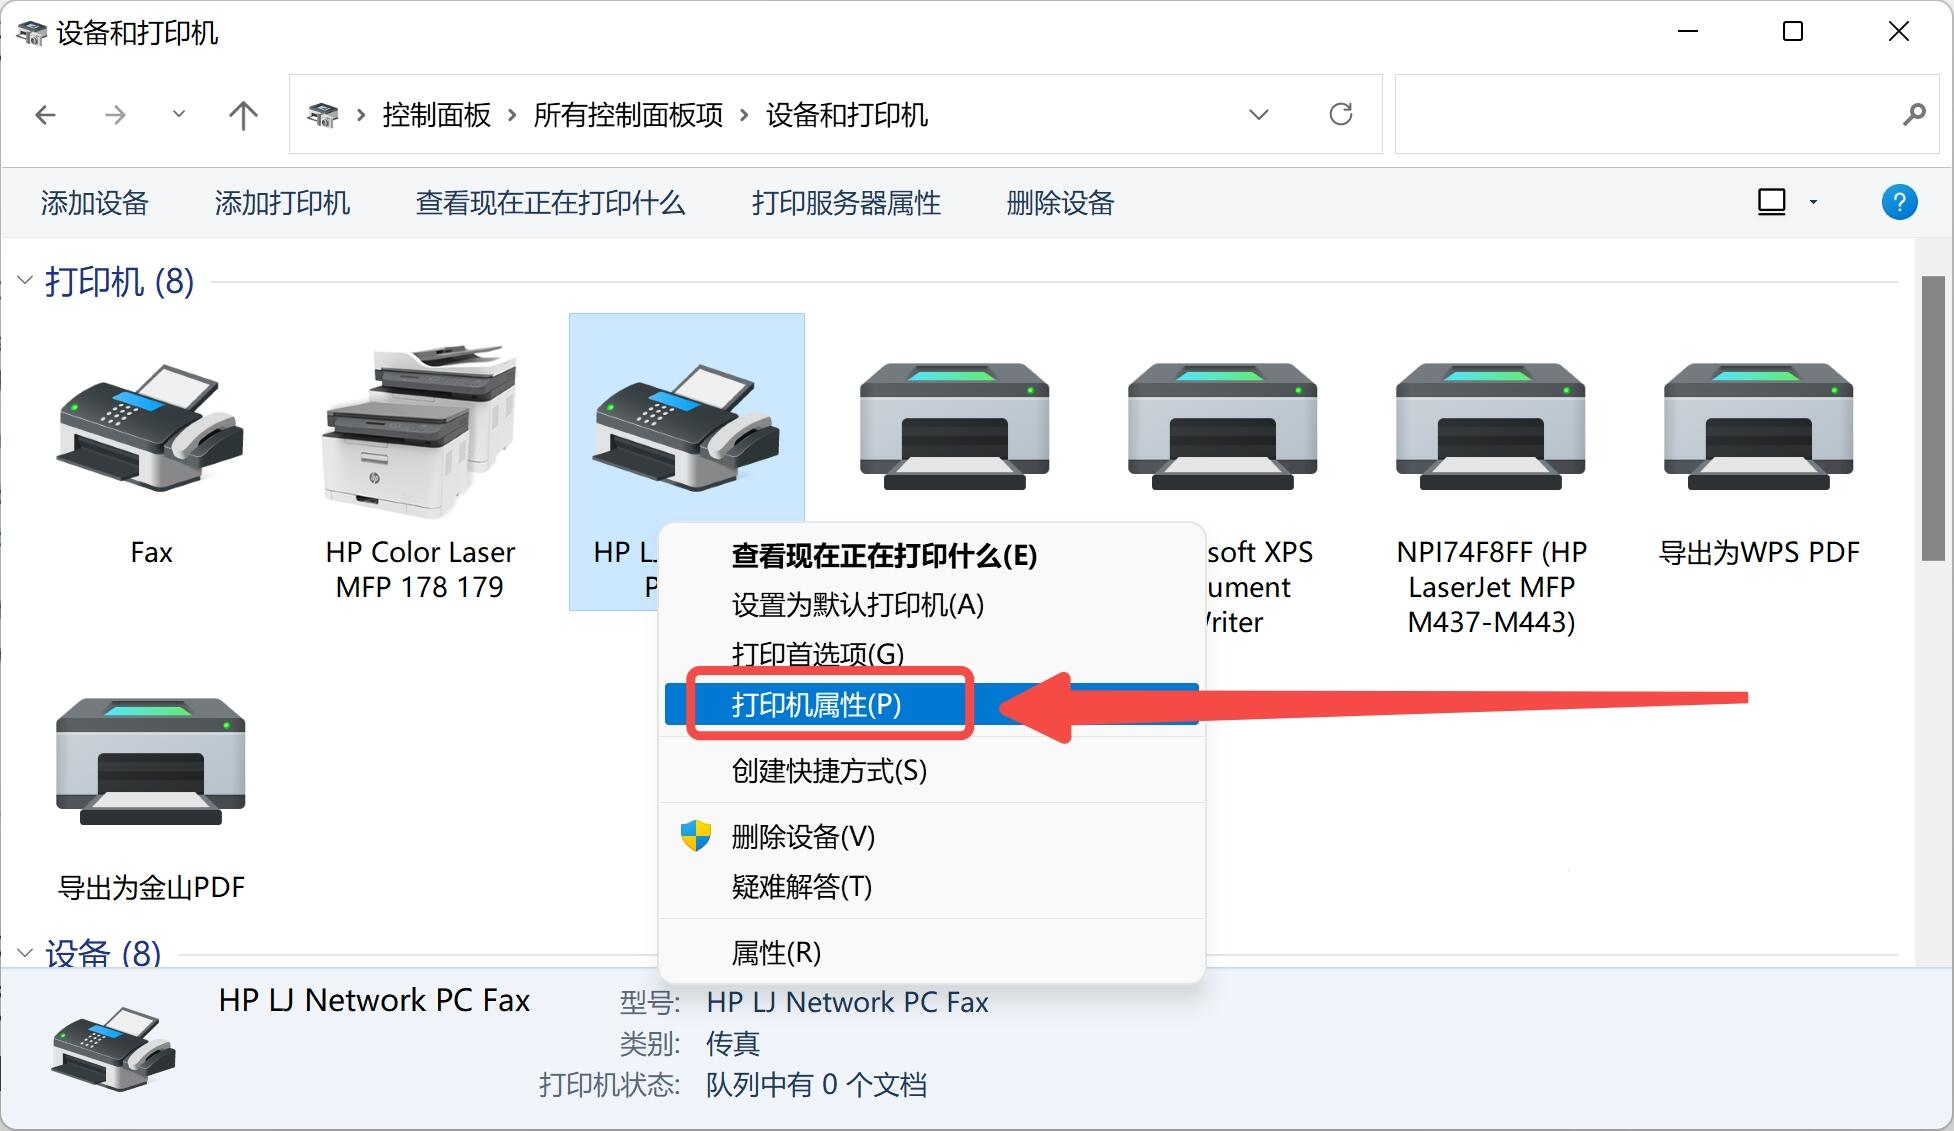
Task: Select the NPI74F8FF HP LaserJet MFP printer
Action: click(1490, 427)
